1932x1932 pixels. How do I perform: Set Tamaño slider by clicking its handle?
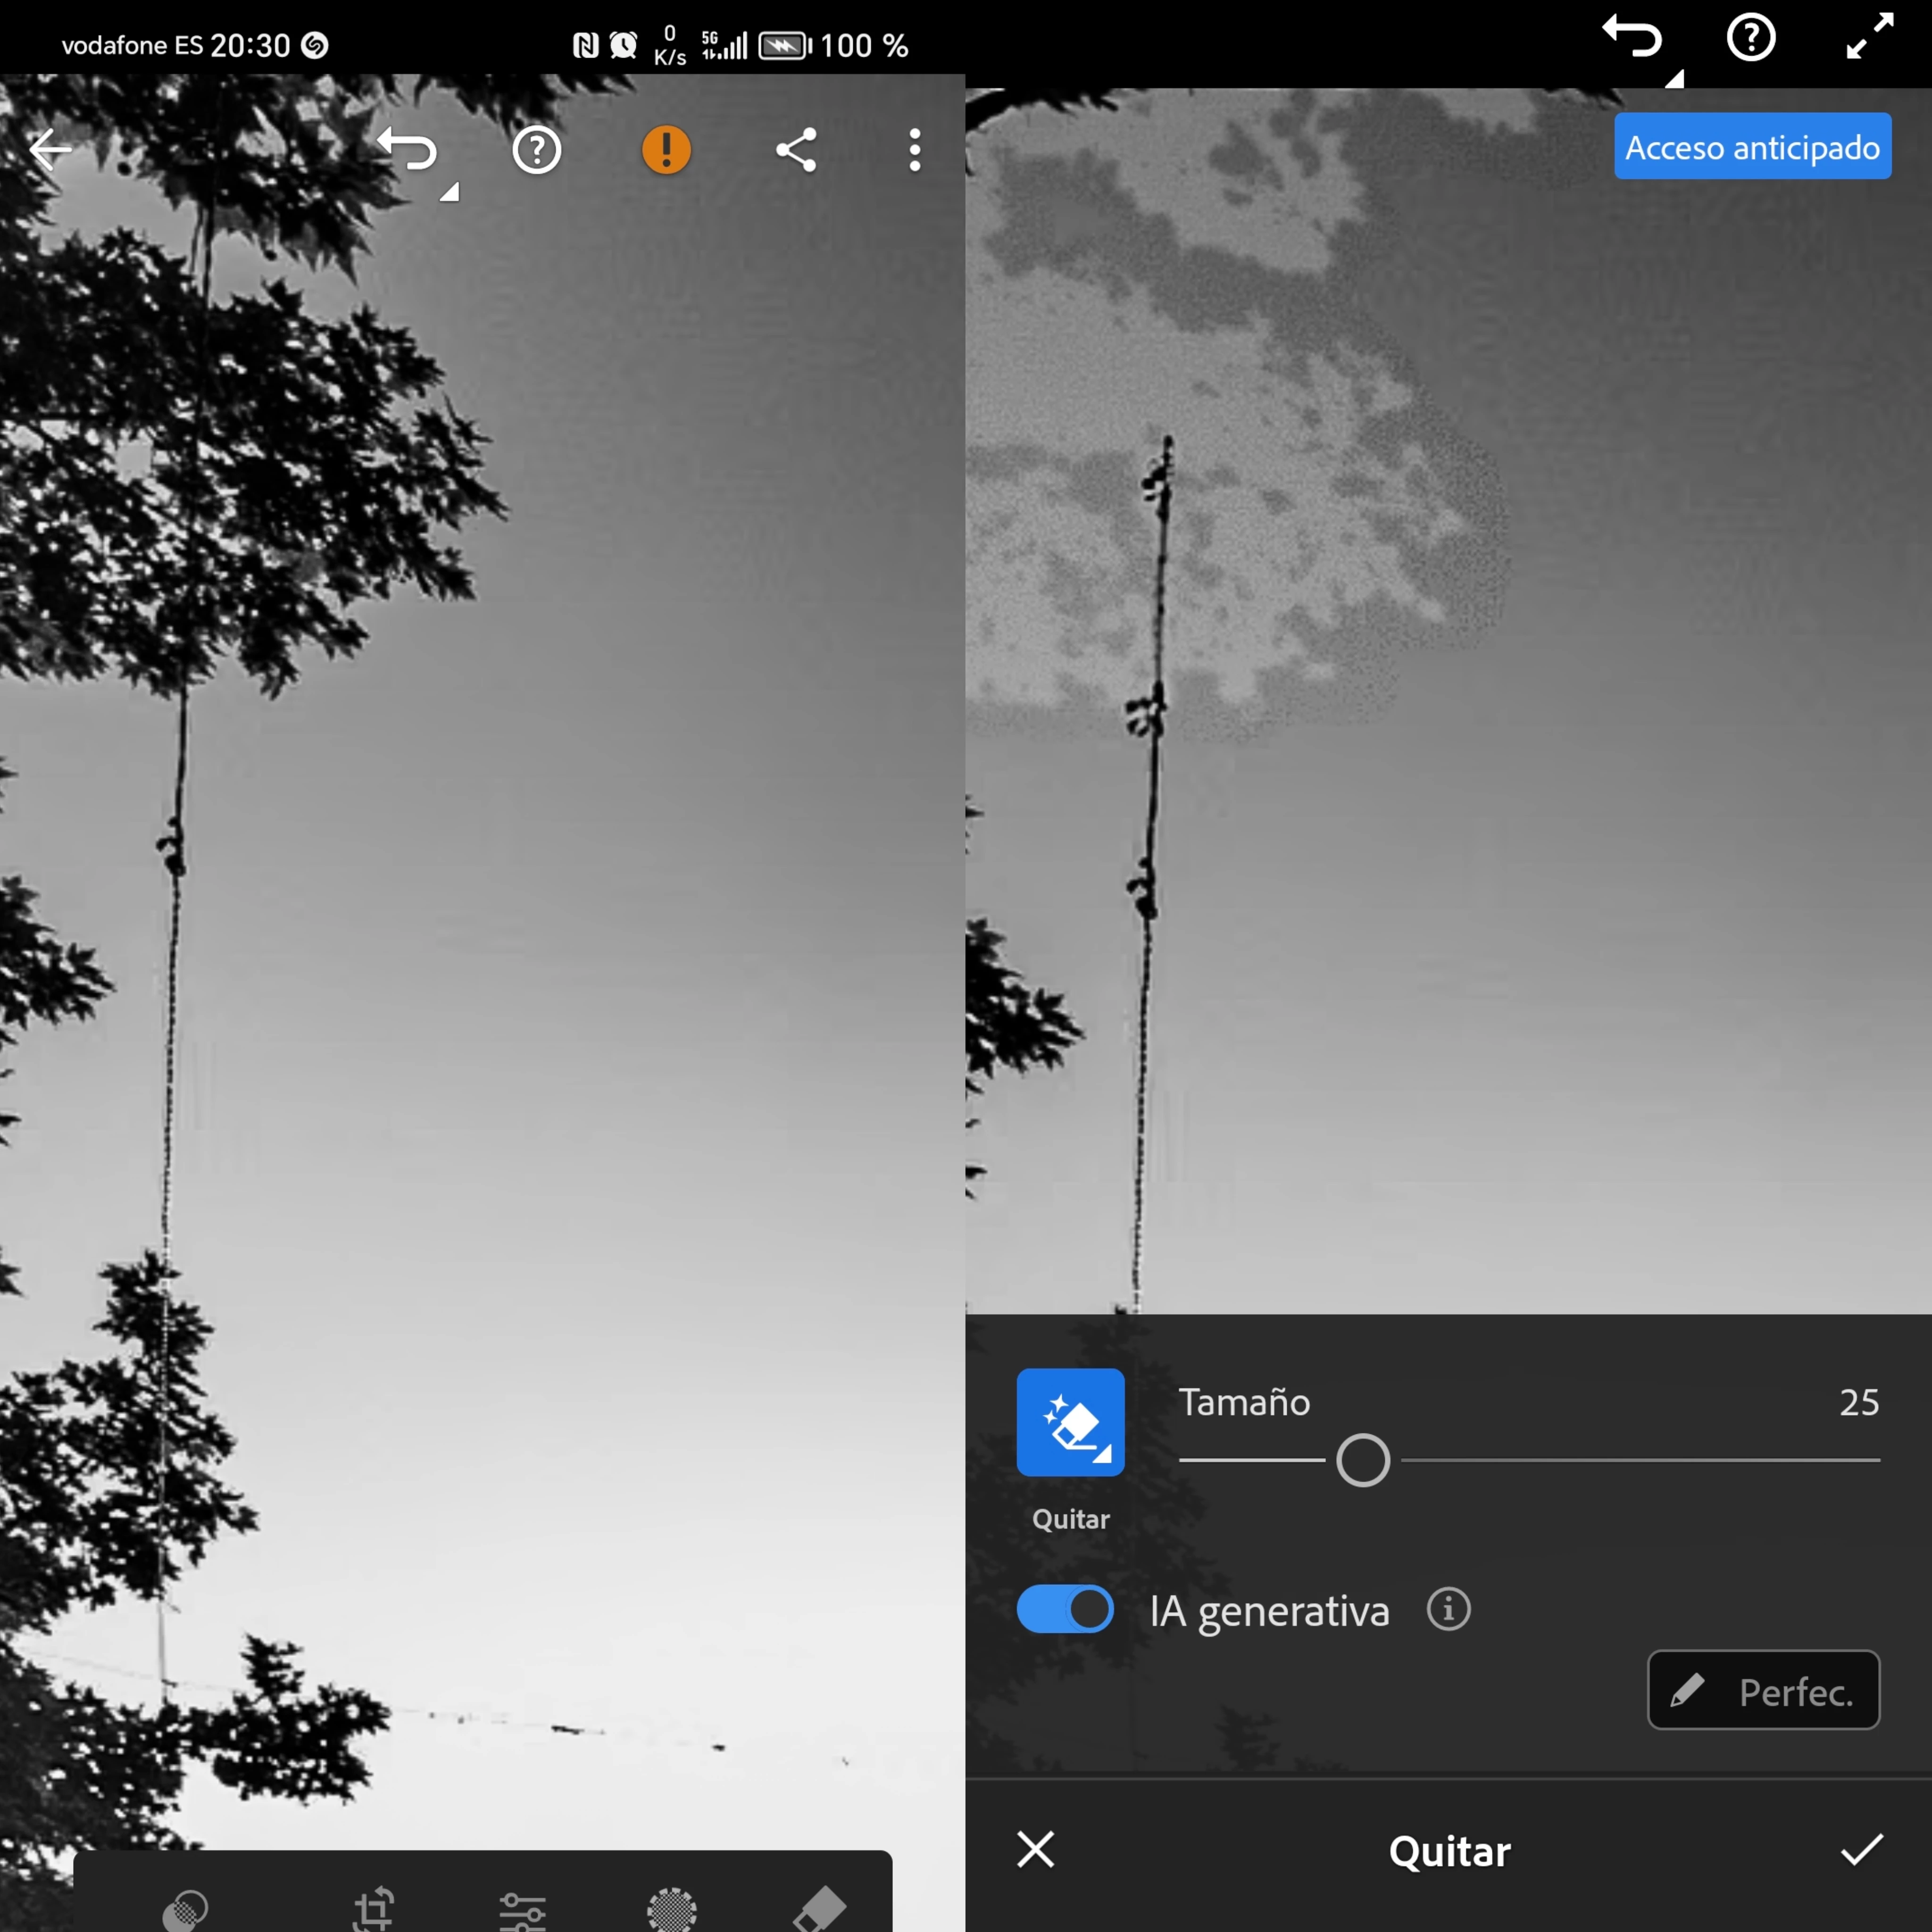[x=1363, y=1460]
